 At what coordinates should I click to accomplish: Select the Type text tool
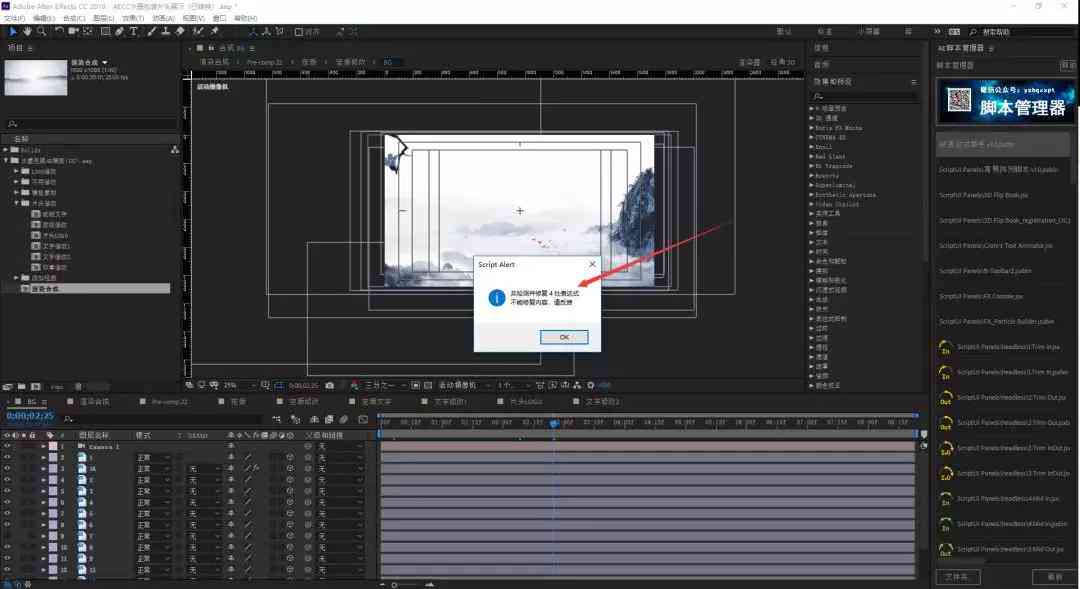coord(134,31)
